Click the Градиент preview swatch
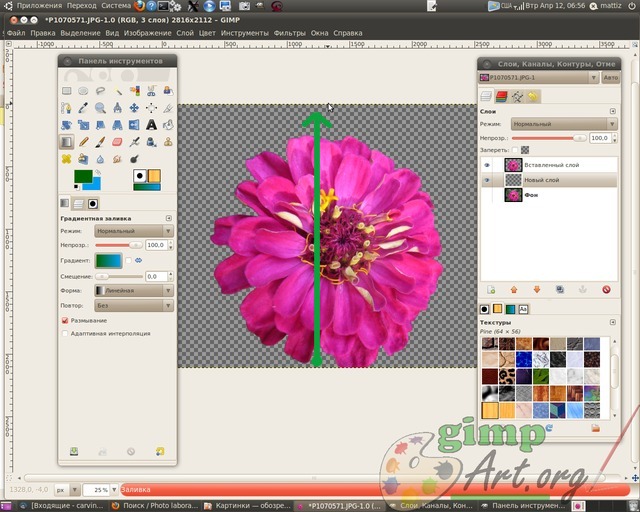640x512 pixels. tap(109, 260)
